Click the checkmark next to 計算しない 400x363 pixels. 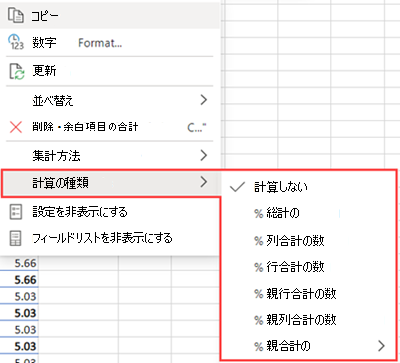[237, 187]
